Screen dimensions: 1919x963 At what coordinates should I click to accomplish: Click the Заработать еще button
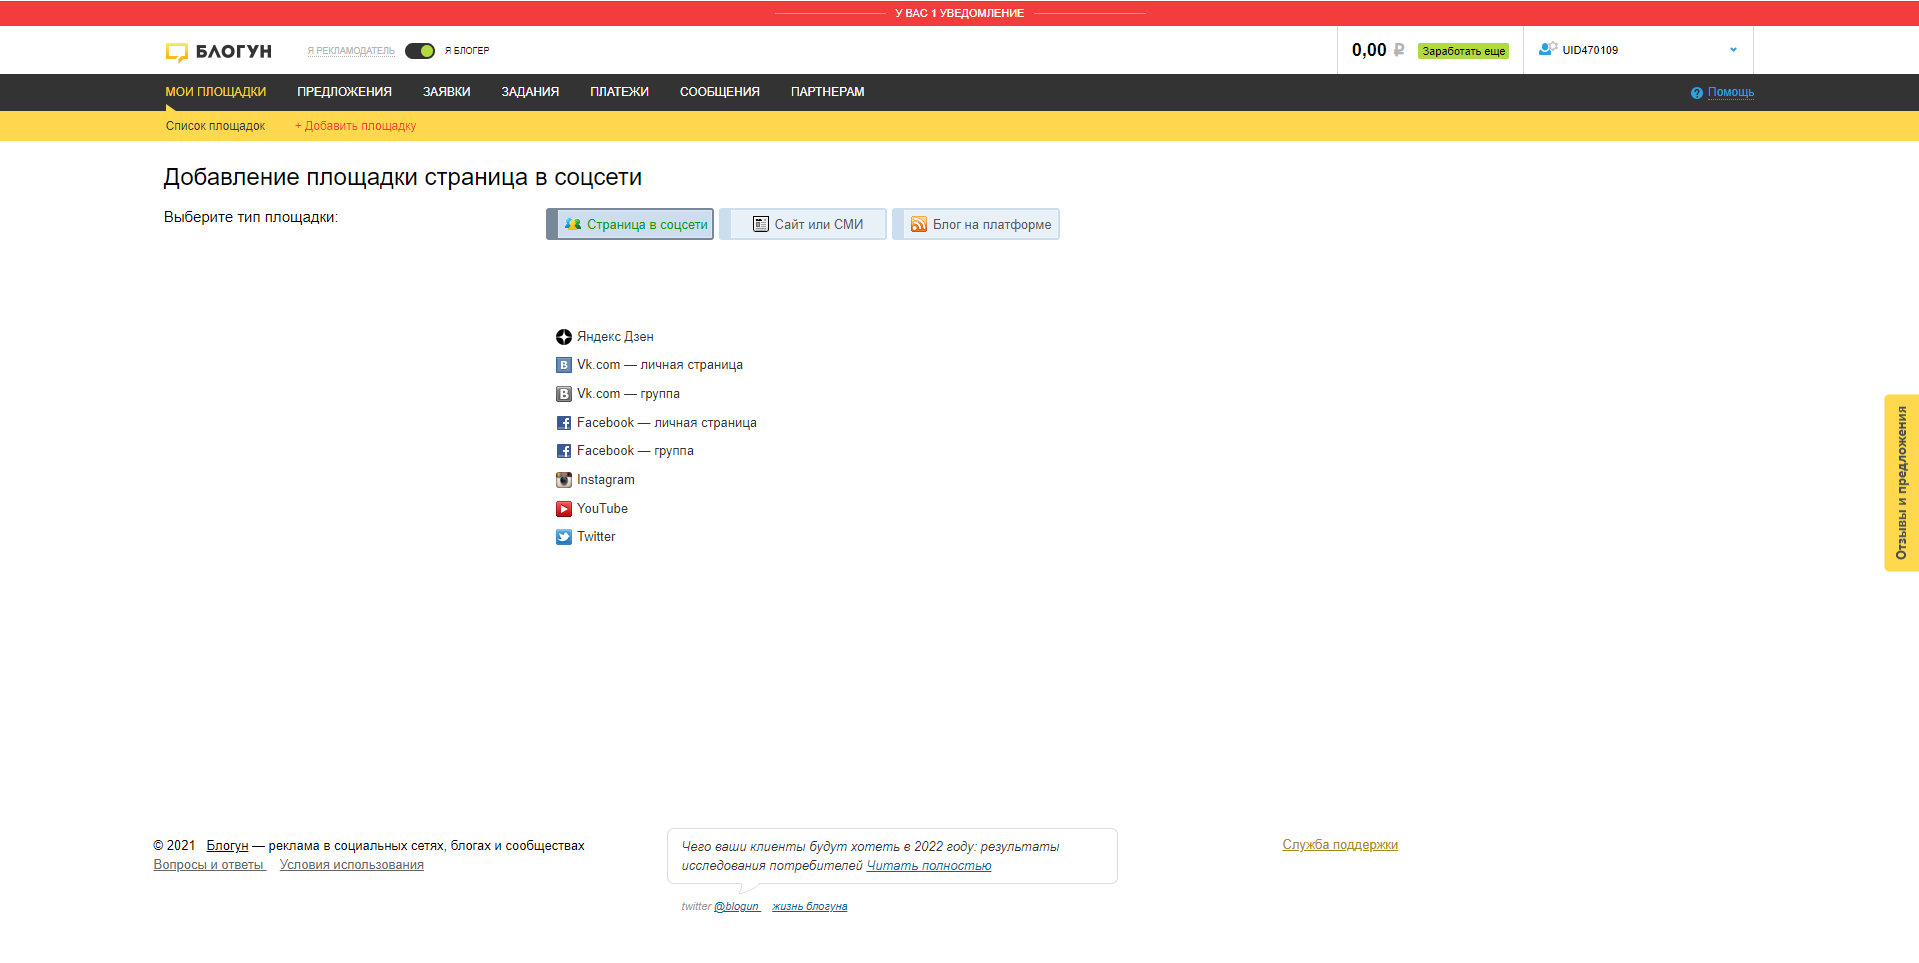point(1463,51)
